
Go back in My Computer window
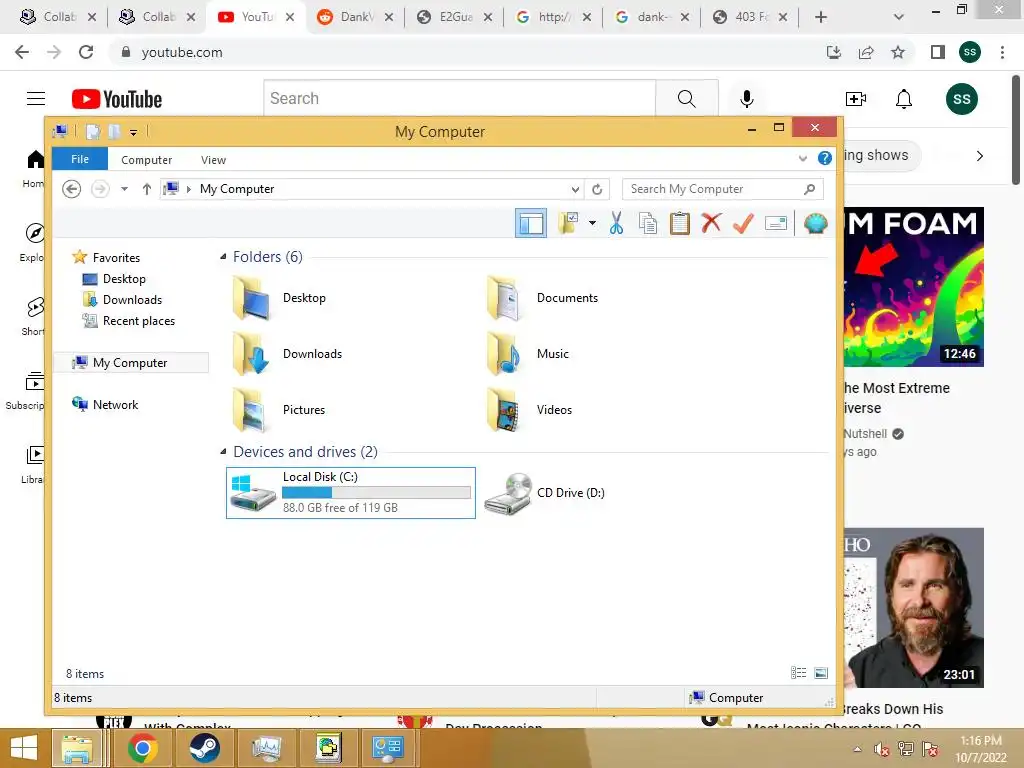71,189
